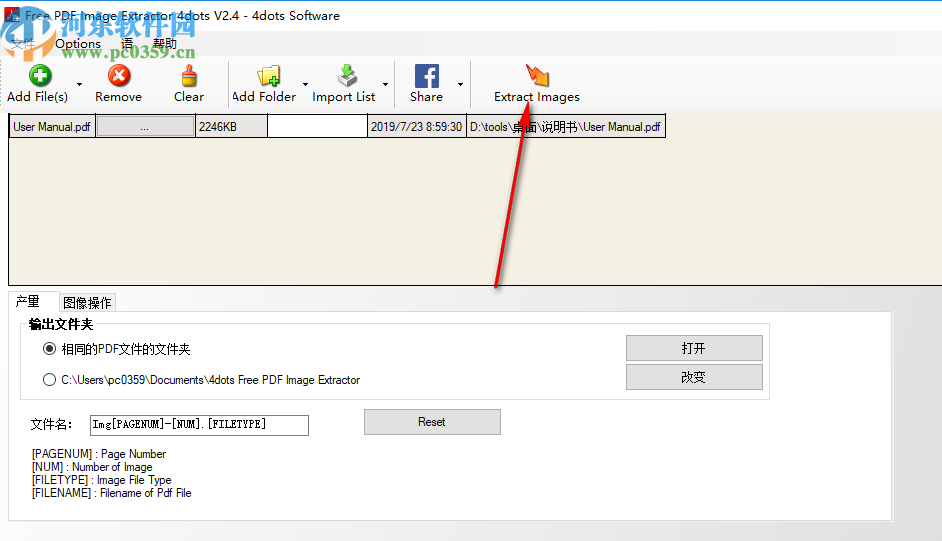Open the Options menu
This screenshot has height=541, width=942.
click(x=78, y=44)
